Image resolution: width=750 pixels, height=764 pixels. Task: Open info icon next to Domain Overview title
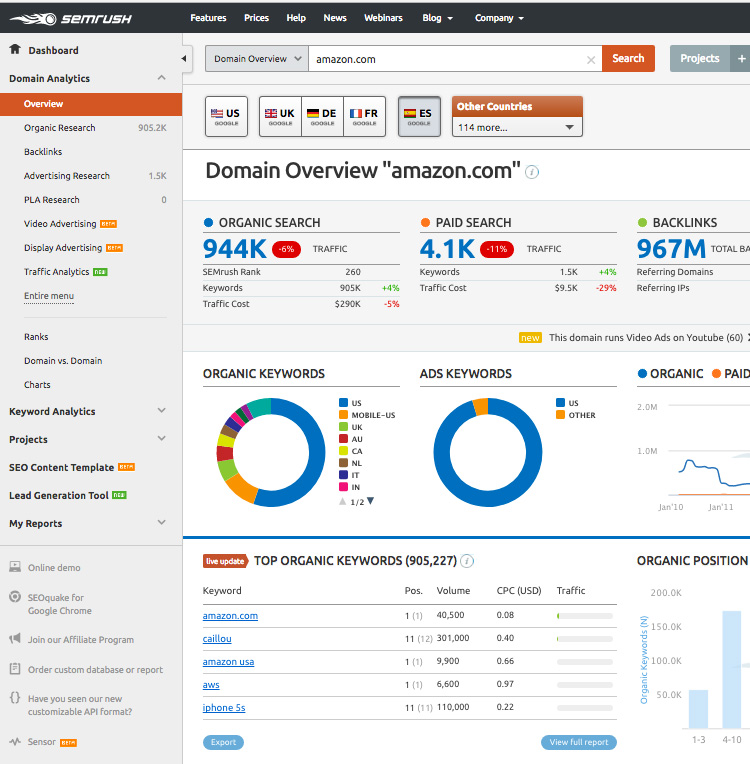point(532,172)
